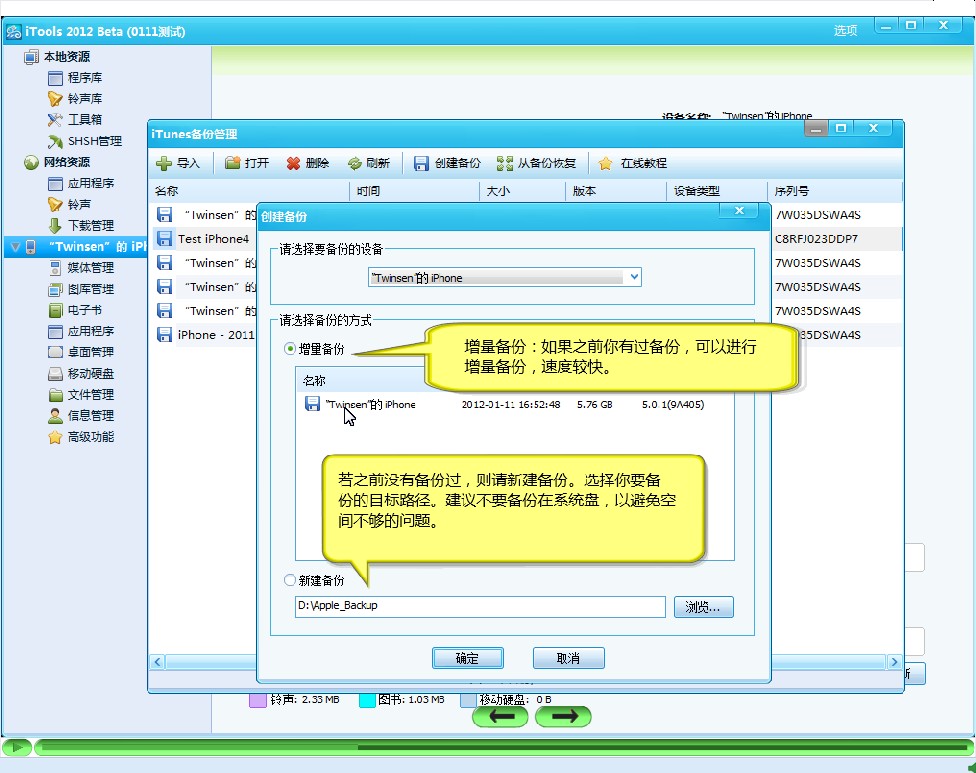Viewport: 976px width, 773px height.
Task: Select the 增量备份 incremental backup radio button
Action: pyautogui.click(x=289, y=349)
